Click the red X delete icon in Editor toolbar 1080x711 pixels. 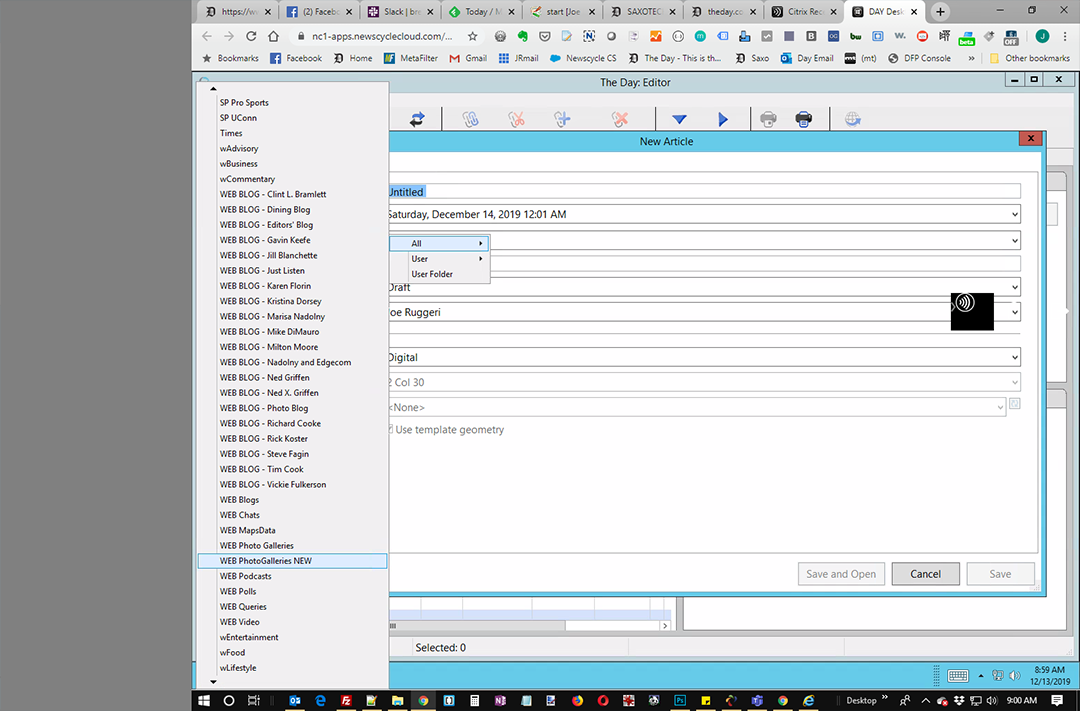pos(620,119)
